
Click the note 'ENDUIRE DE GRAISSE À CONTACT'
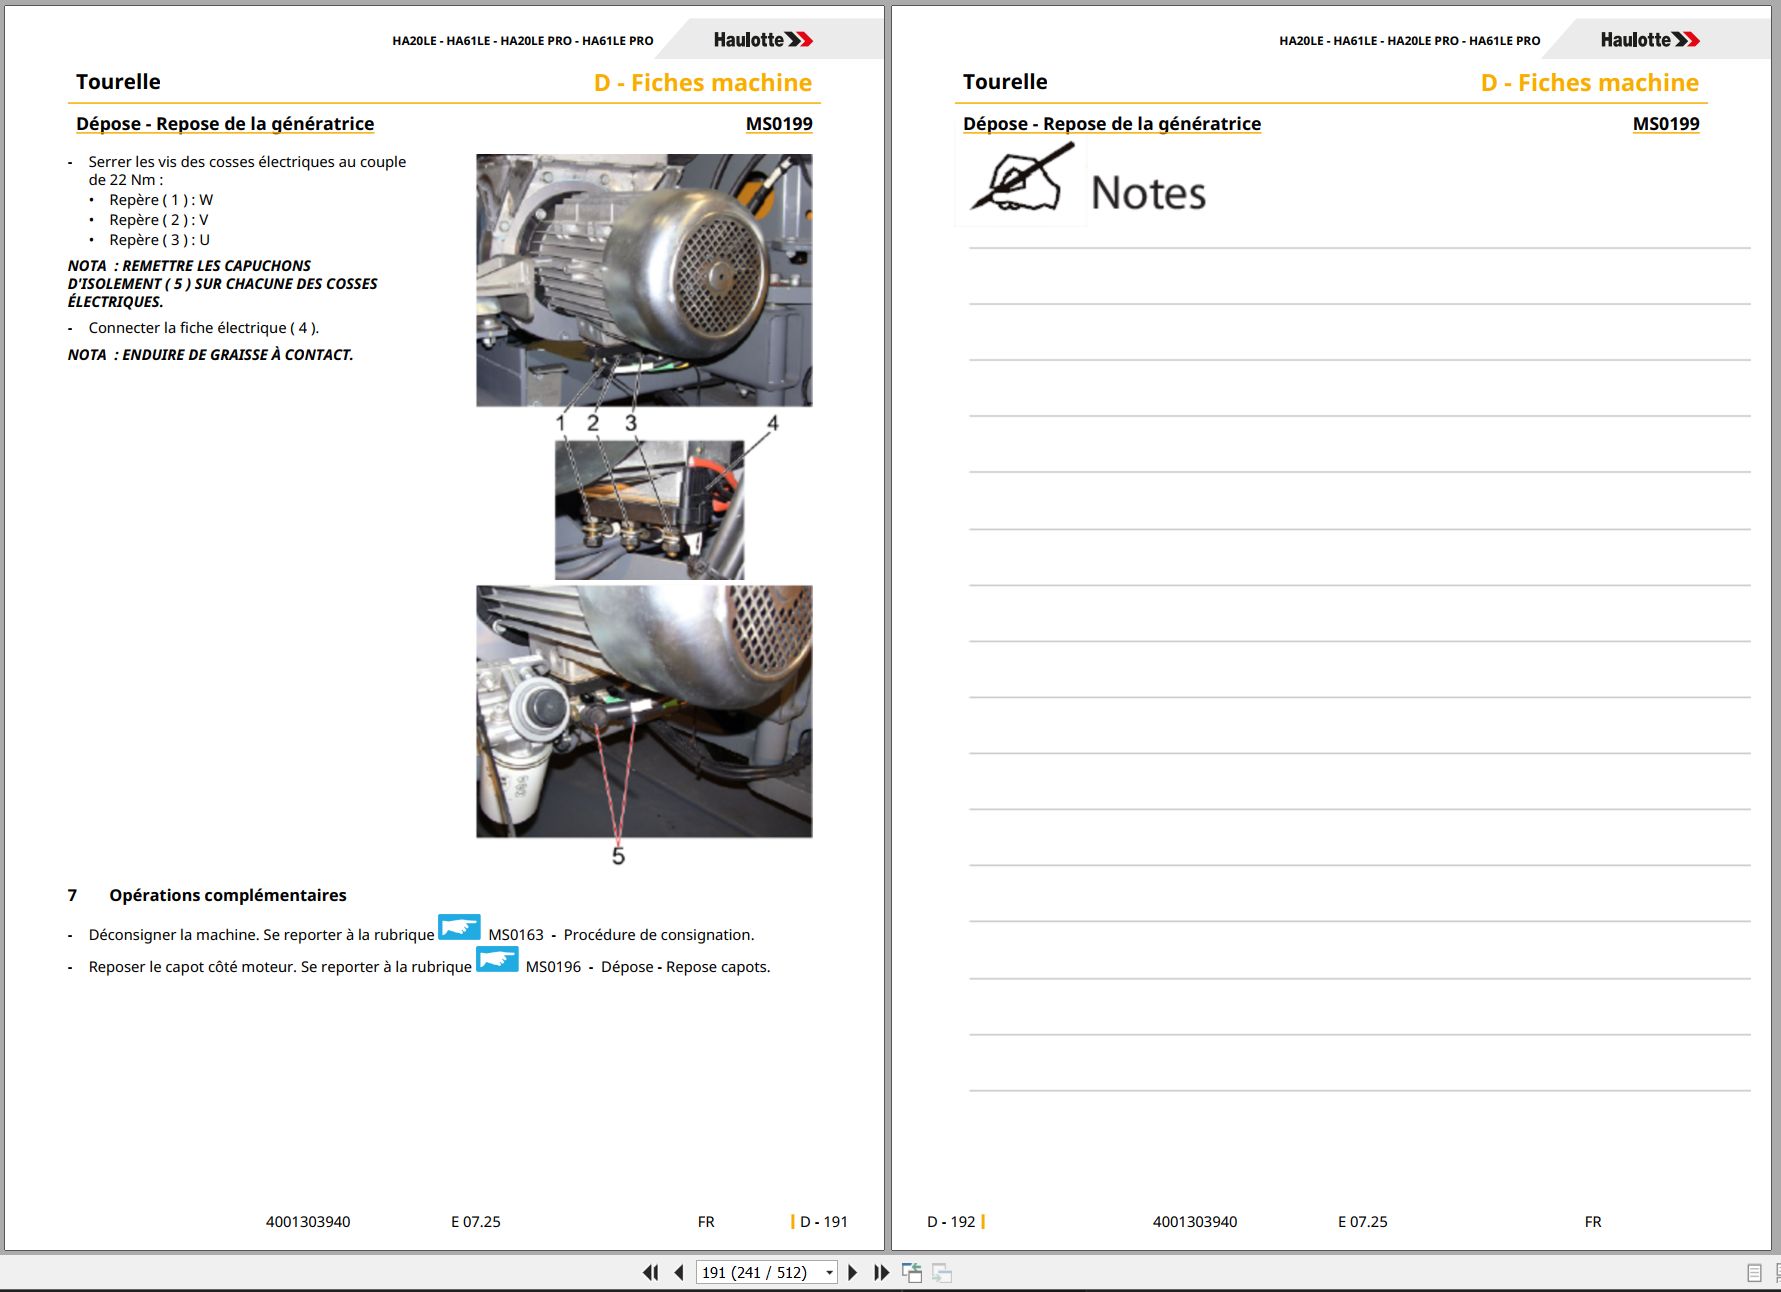pos(238,355)
